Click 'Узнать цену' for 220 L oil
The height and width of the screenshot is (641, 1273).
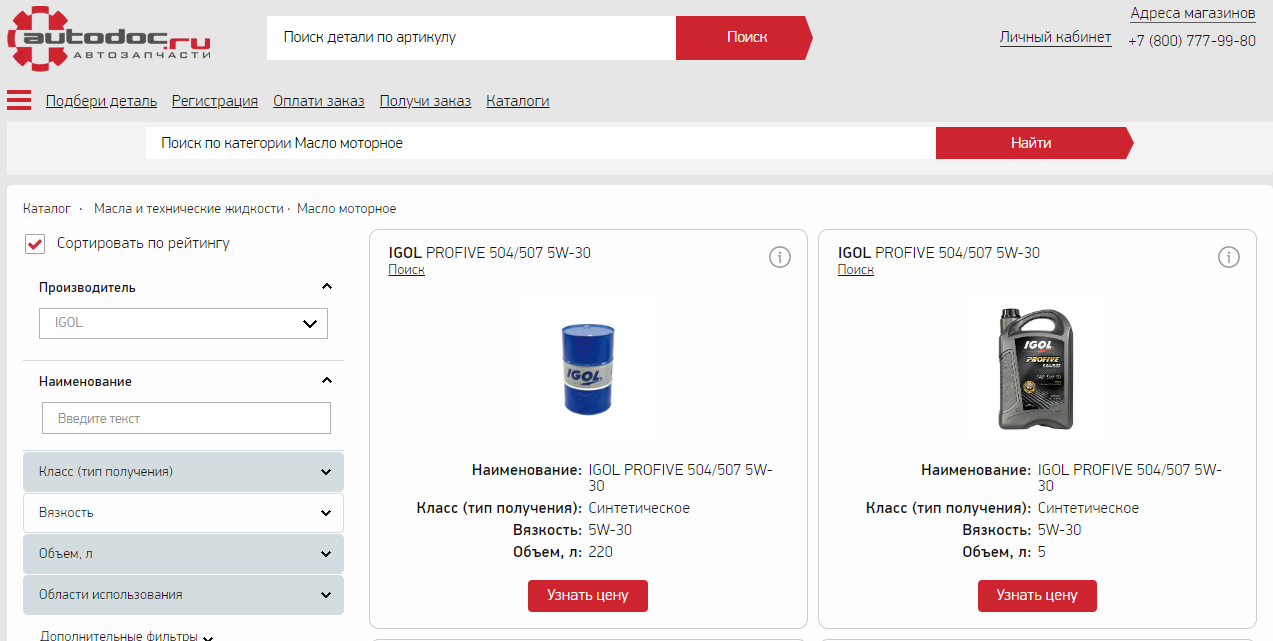(x=588, y=595)
